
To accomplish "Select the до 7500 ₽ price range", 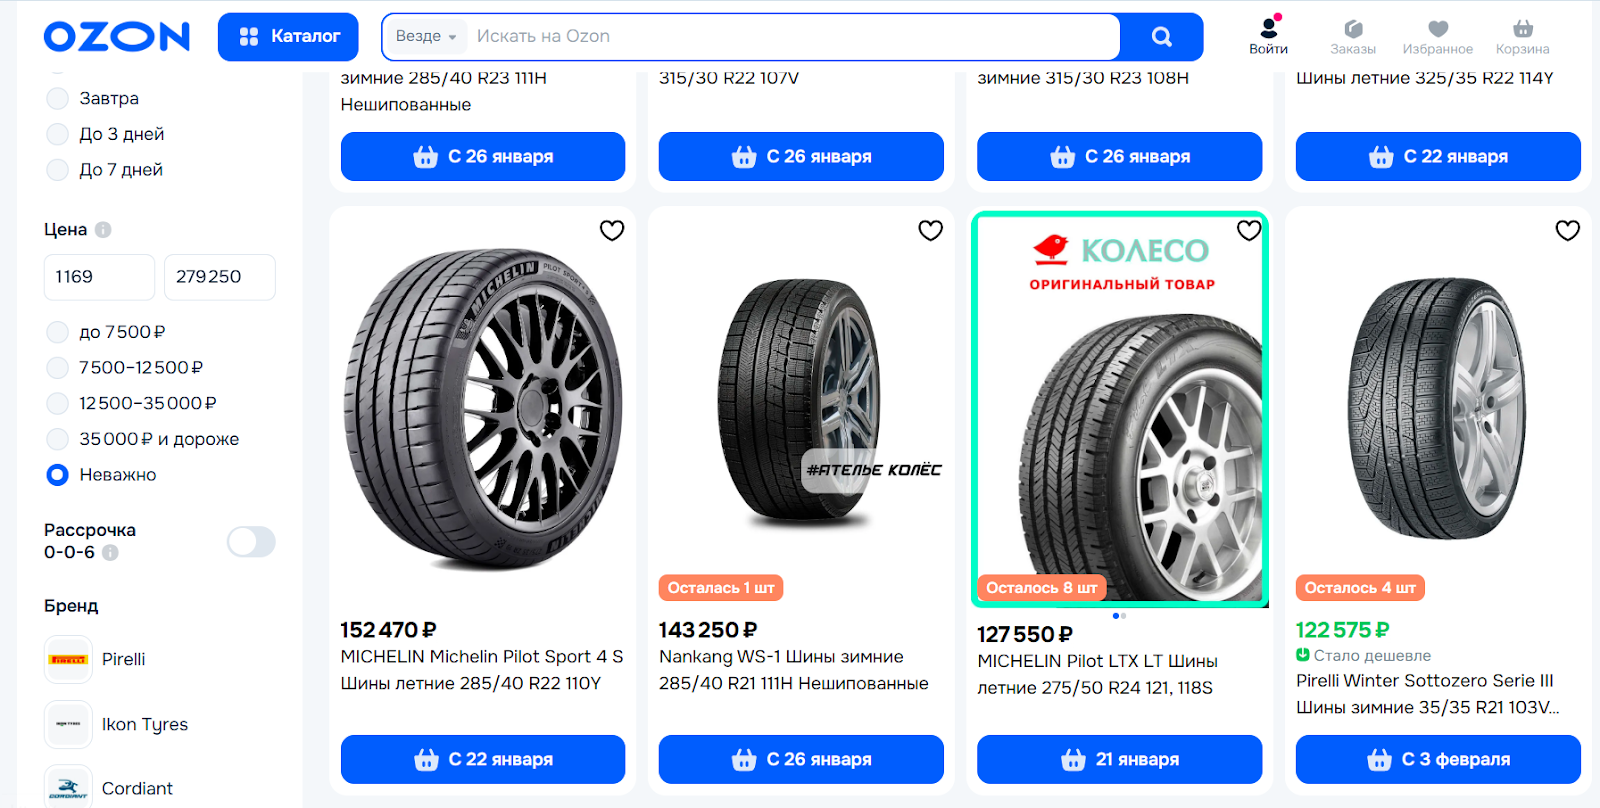I will click(x=58, y=332).
